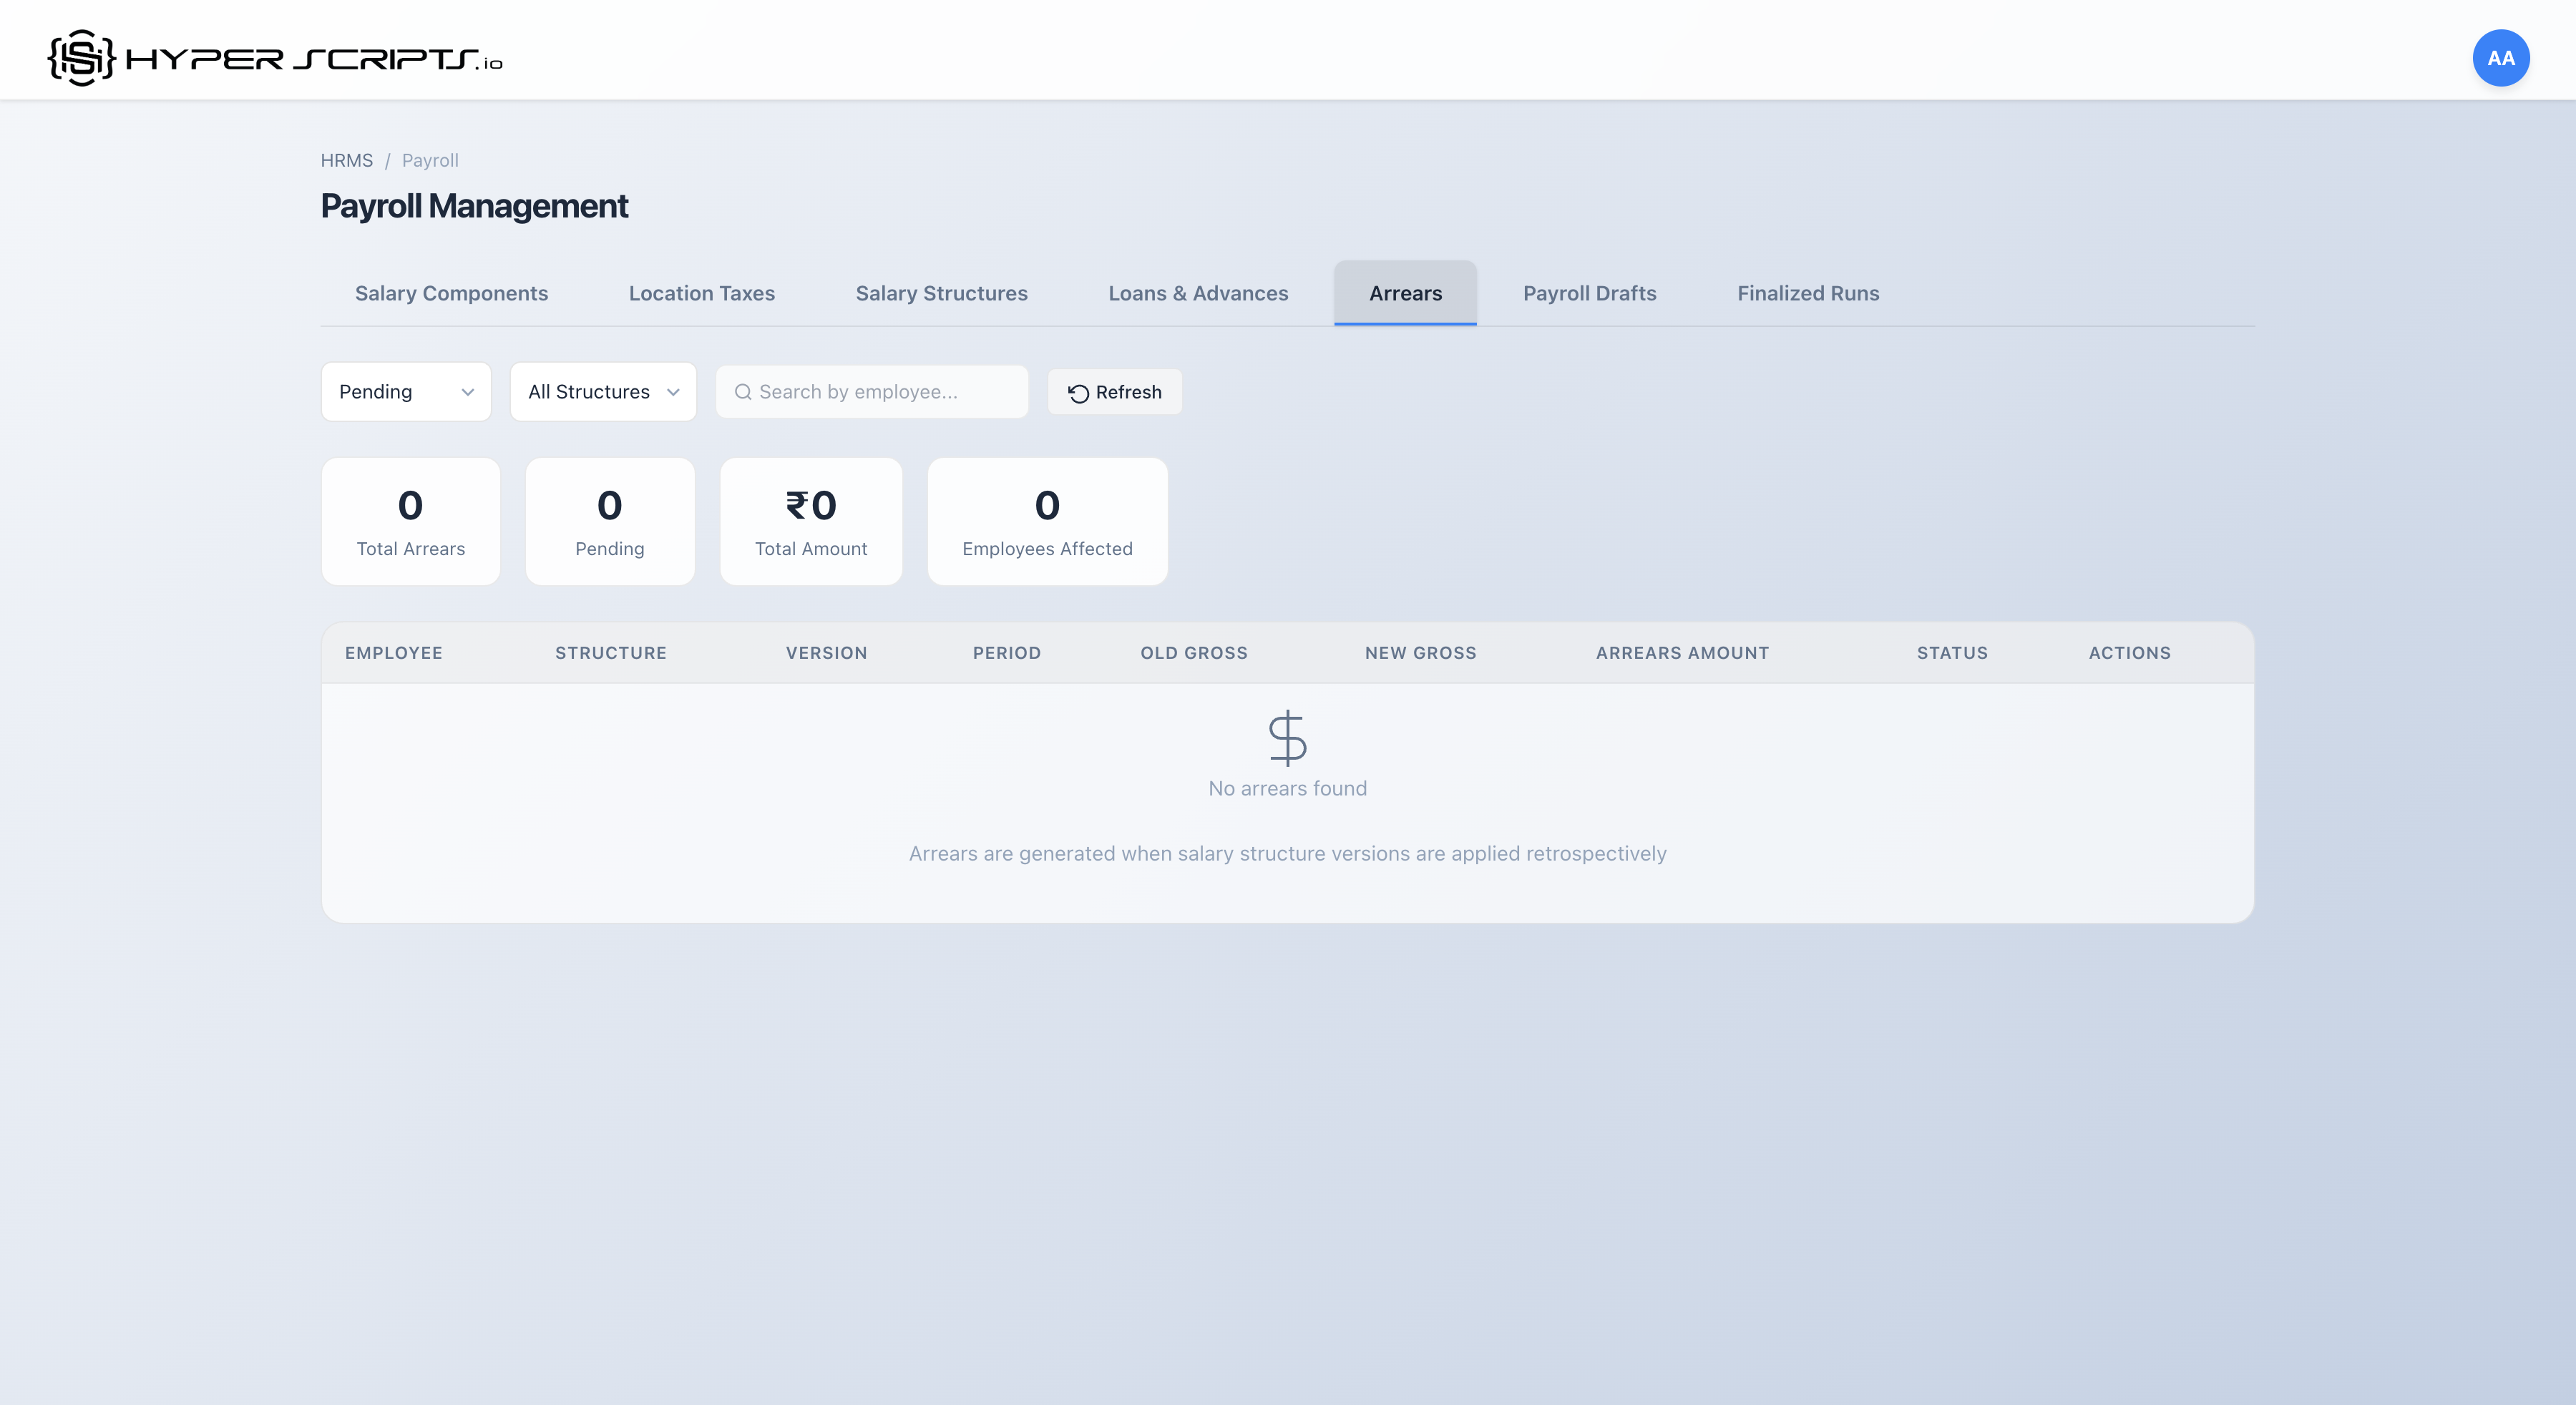Click the dollar sign empty-state icon
This screenshot has height=1405, width=2576.
(1287, 738)
